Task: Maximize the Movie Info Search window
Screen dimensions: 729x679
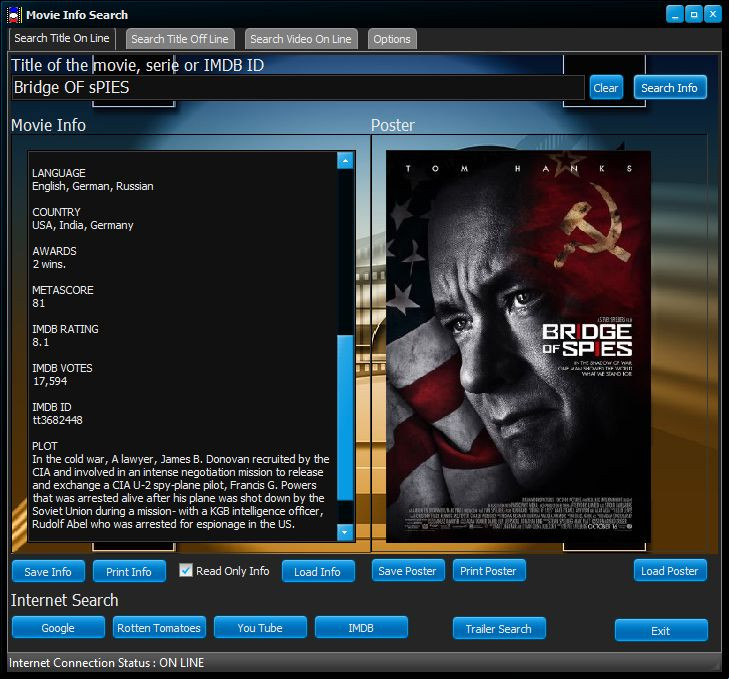Action: 694,14
